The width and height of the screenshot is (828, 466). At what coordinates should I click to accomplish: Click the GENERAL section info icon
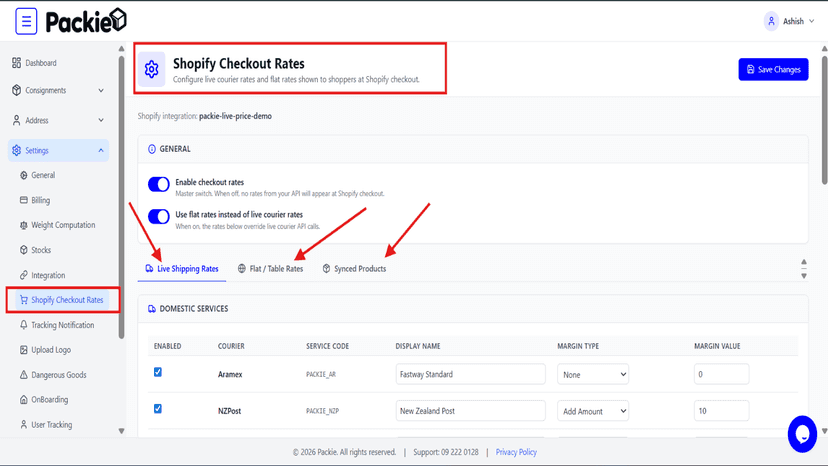(x=152, y=149)
